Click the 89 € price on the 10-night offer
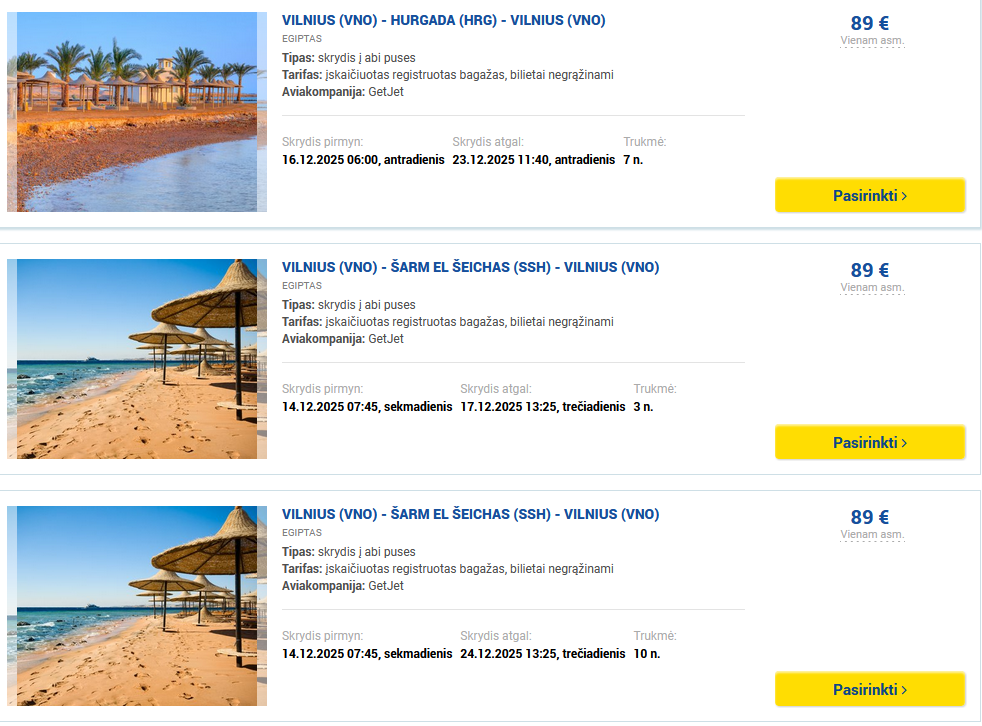The height and width of the screenshot is (726, 982). [x=870, y=517]
